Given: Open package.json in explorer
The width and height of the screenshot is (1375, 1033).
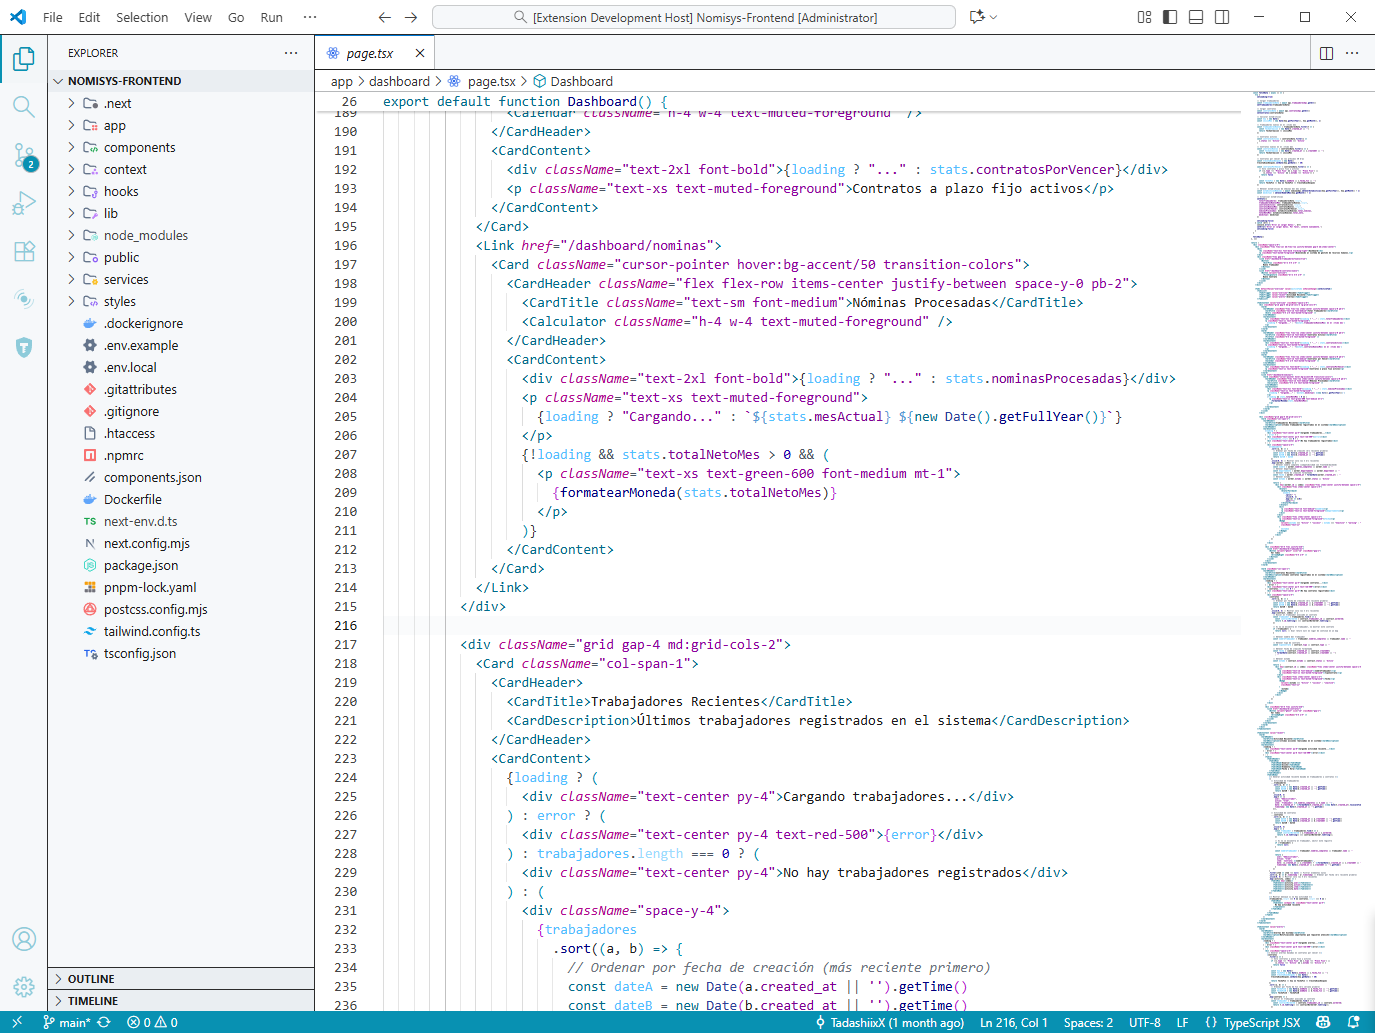Looking at the screenshot, I should 181,565.
